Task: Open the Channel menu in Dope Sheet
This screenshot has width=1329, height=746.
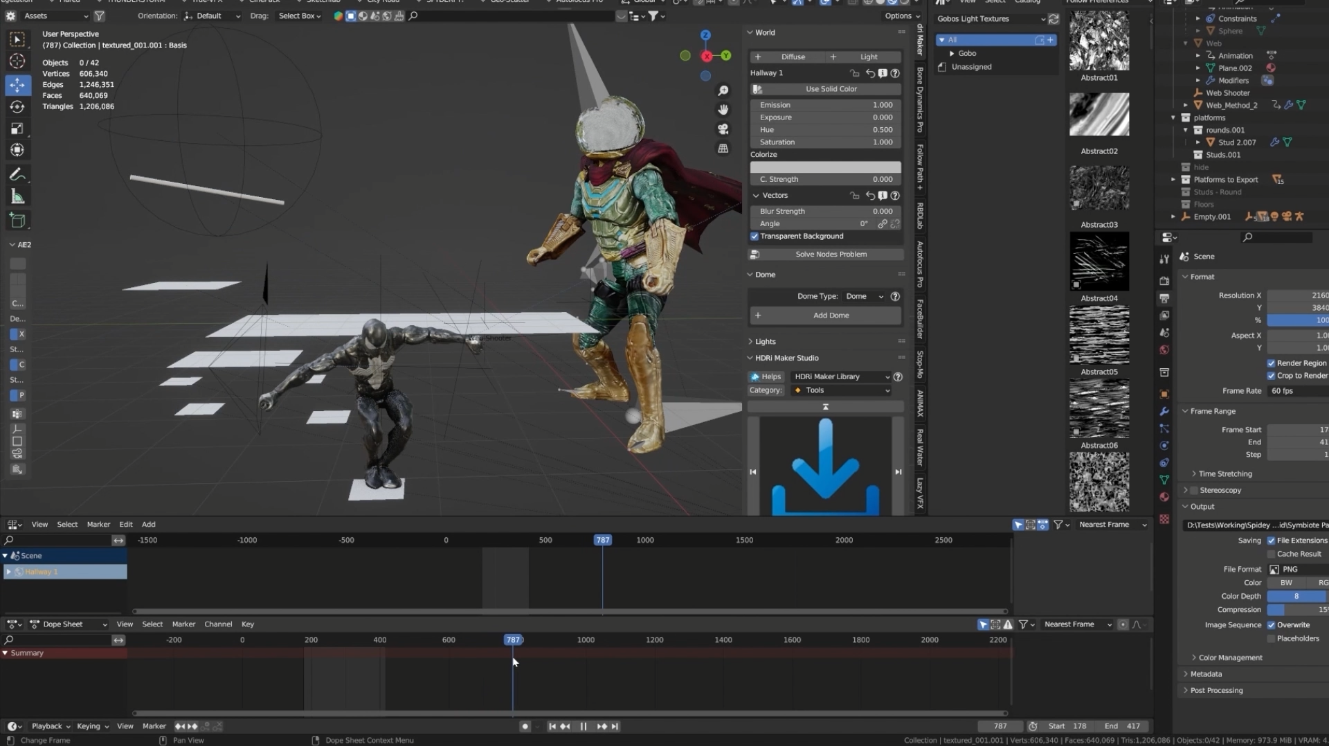Action: pyautogui.click(x=218, y=624)
